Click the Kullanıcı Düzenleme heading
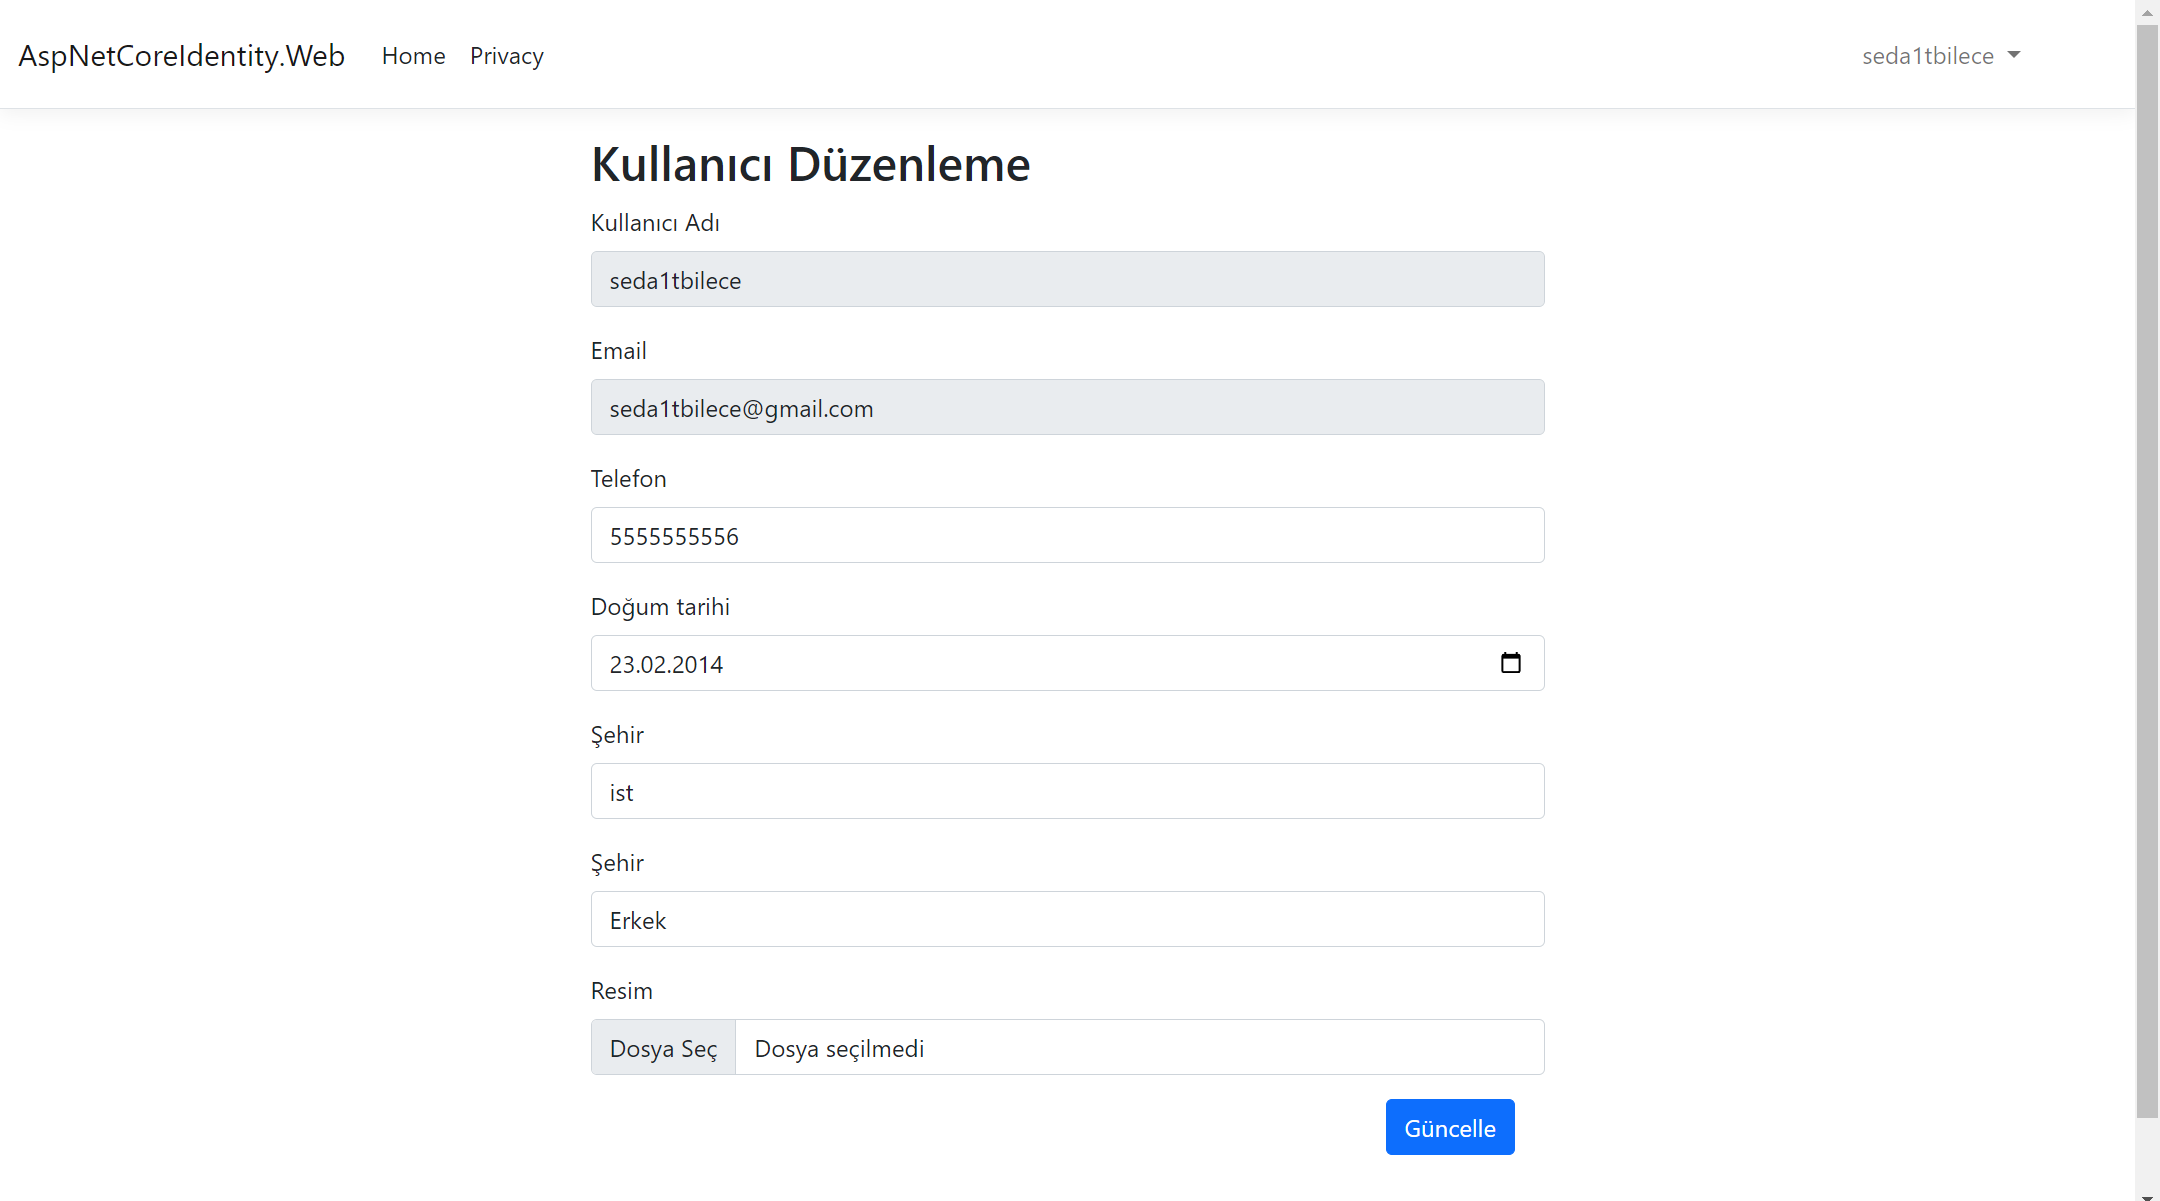The height and width of the screenshot is (1201, 2160). pos(810,164)
